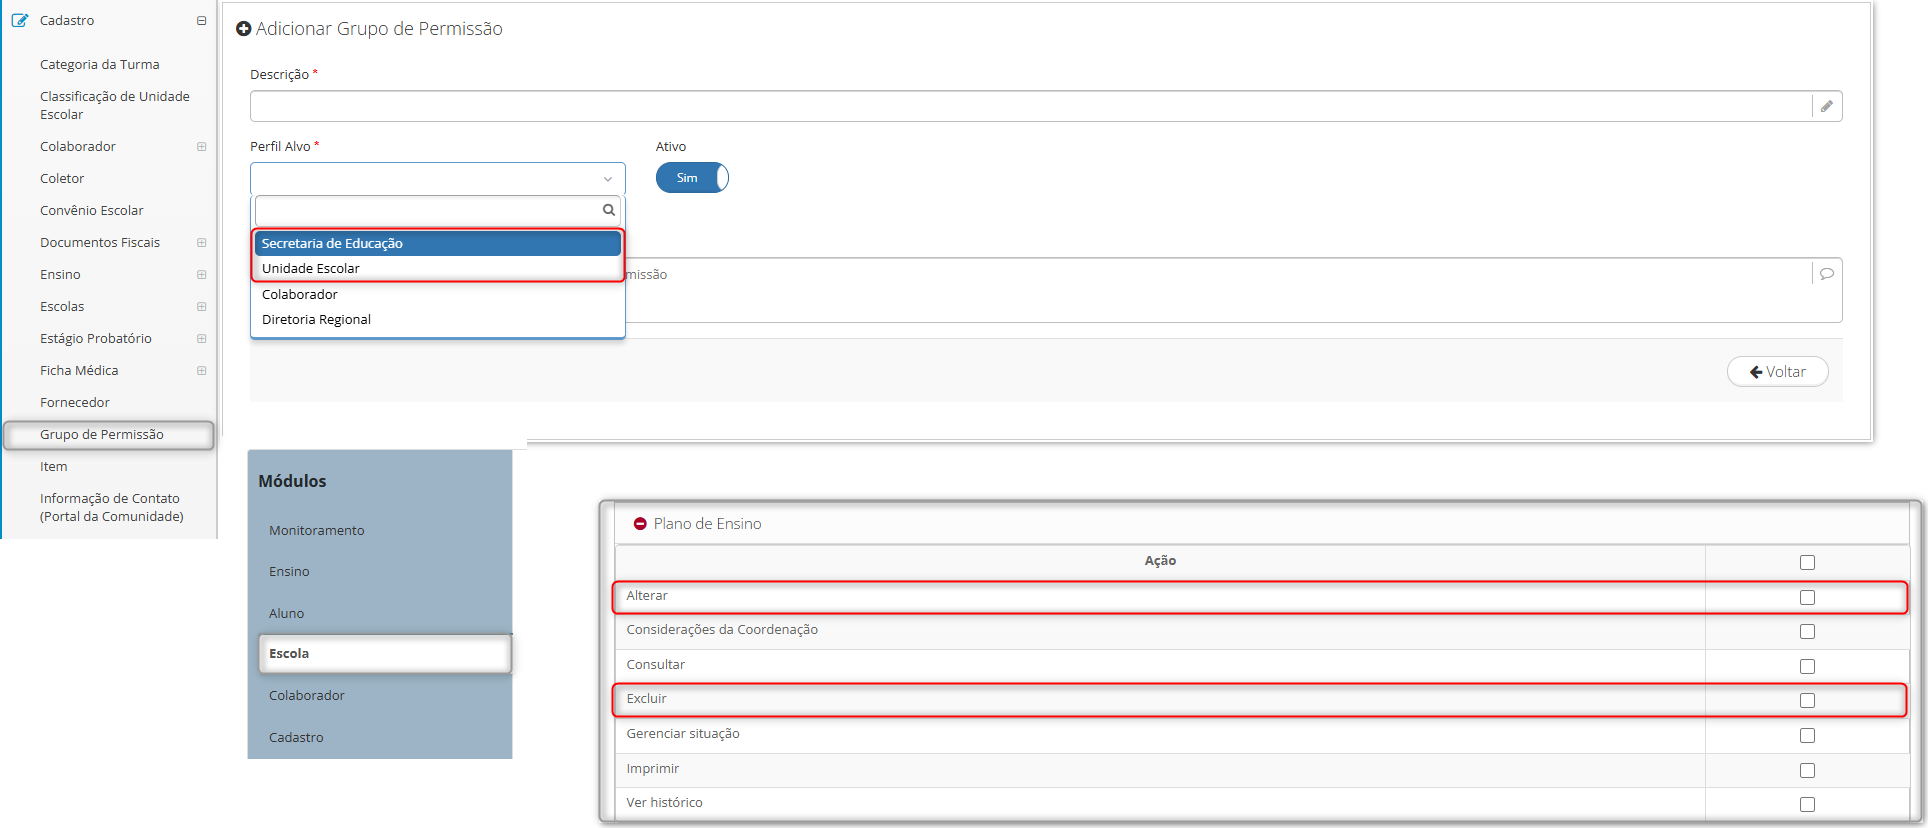Toggle the Ativo Sim switch

coord(692,178)
